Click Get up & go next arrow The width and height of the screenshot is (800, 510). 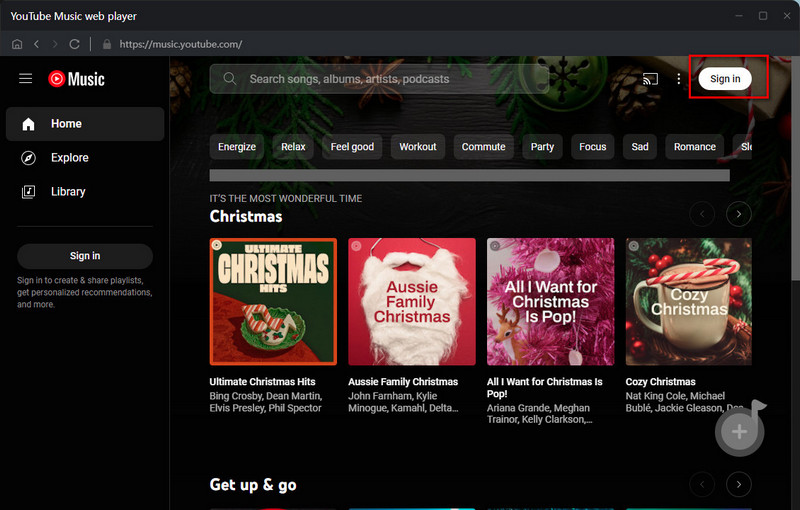pyautogui.click(x=739, y=484)
